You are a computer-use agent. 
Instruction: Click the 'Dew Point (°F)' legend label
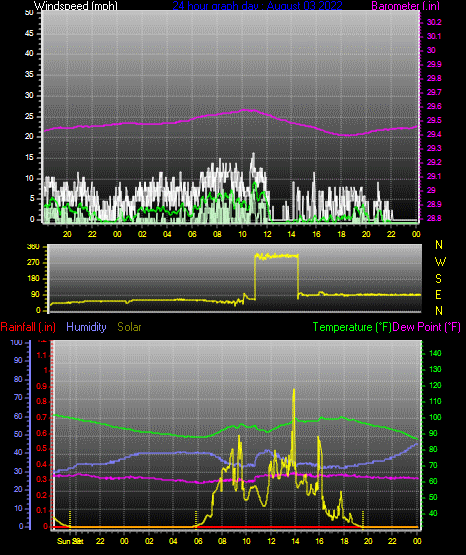426,327
